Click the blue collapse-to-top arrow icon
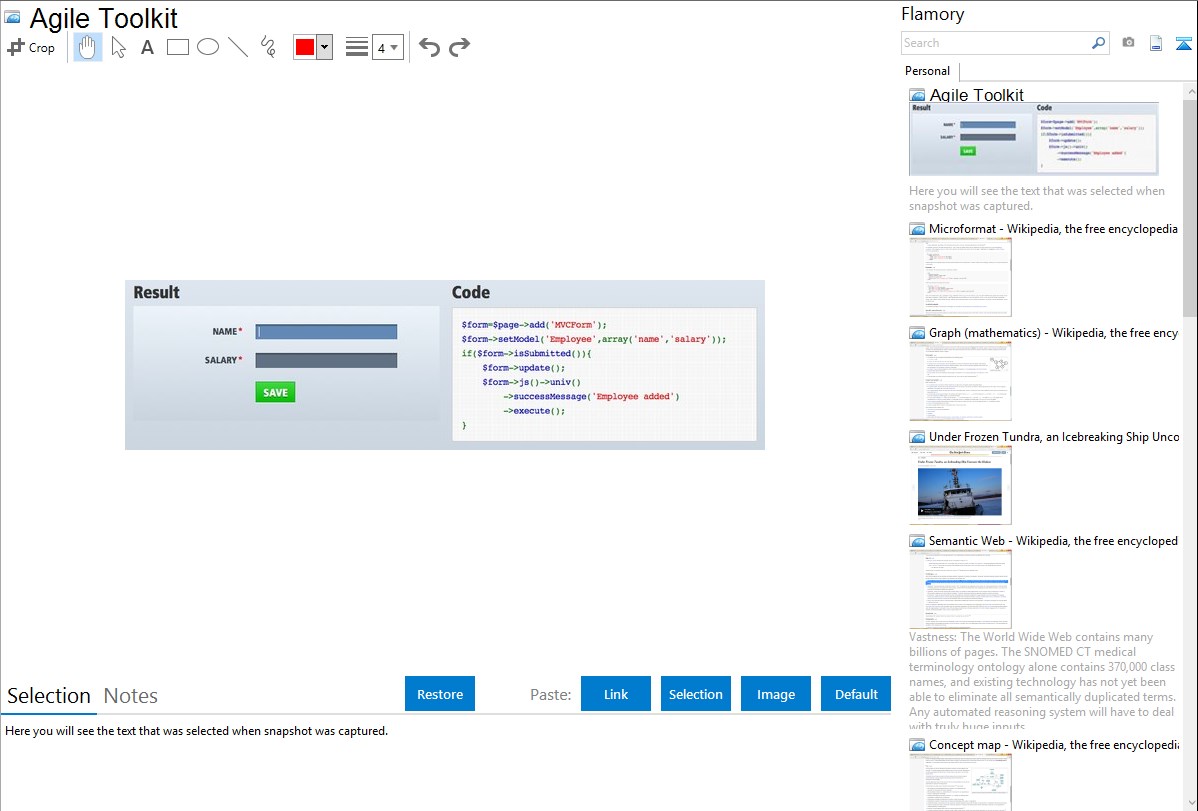1198x811 pixels. pos(1183,43)
